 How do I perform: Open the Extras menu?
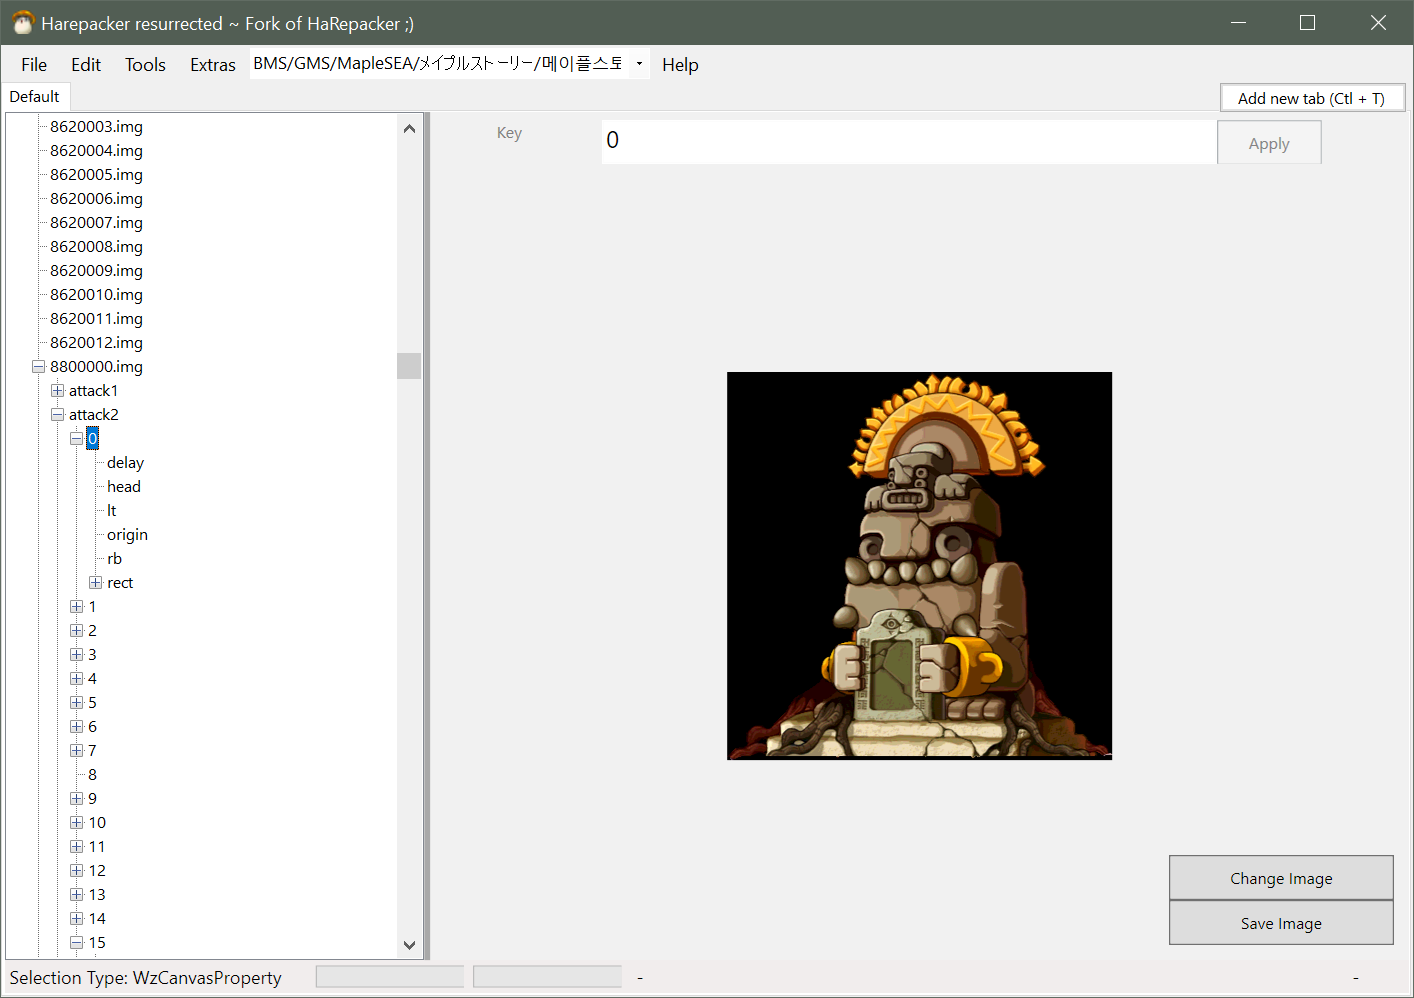(213, 65)
